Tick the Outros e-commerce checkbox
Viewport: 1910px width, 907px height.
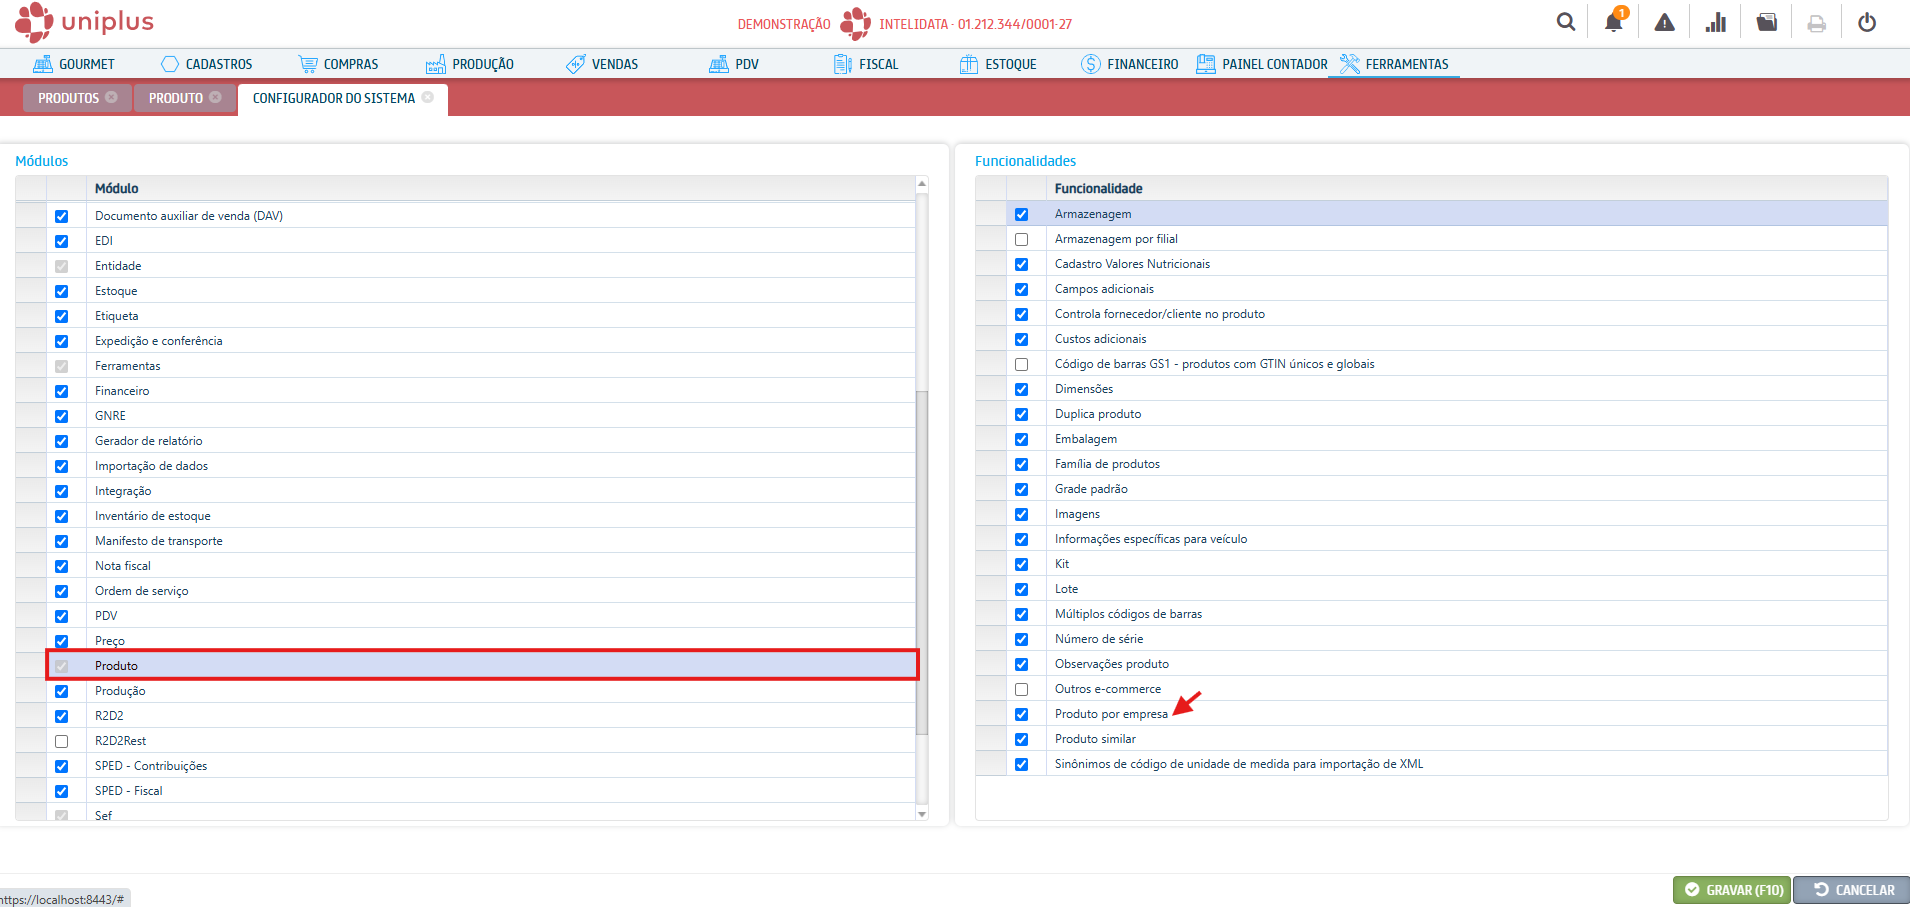coord(1021,689)
